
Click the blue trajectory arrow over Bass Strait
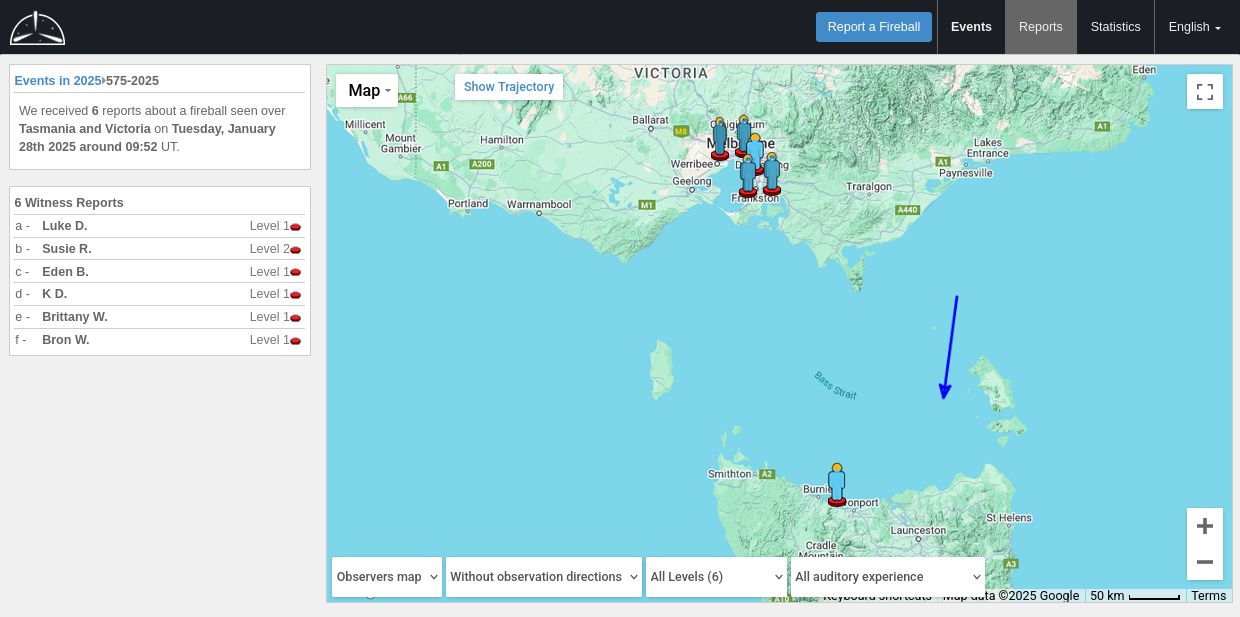tap(948, 345)
